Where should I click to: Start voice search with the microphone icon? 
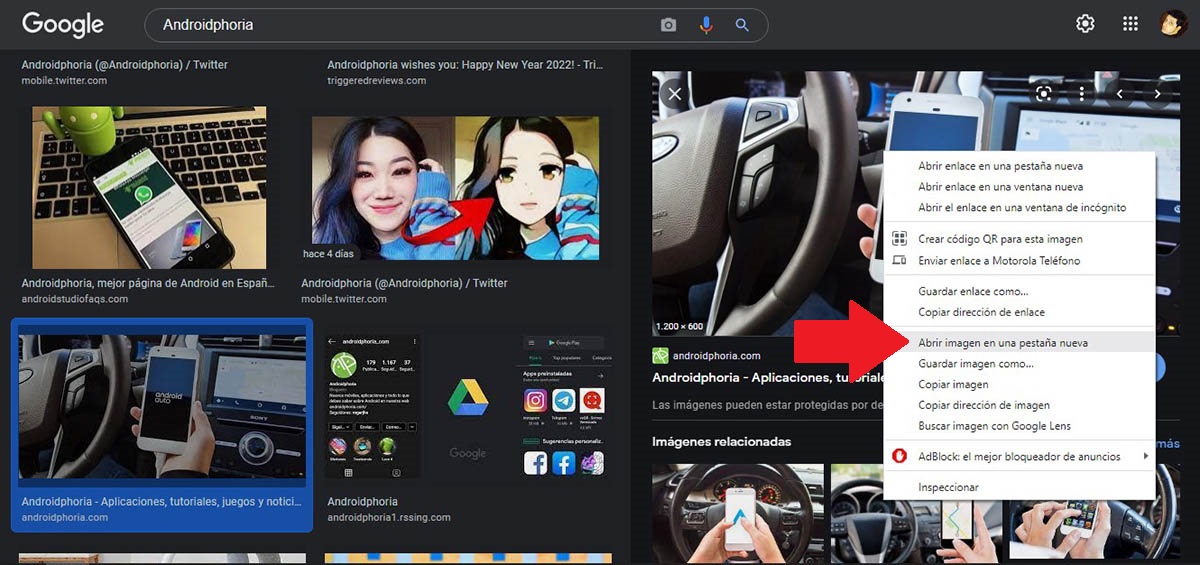[x=706, y=25]
